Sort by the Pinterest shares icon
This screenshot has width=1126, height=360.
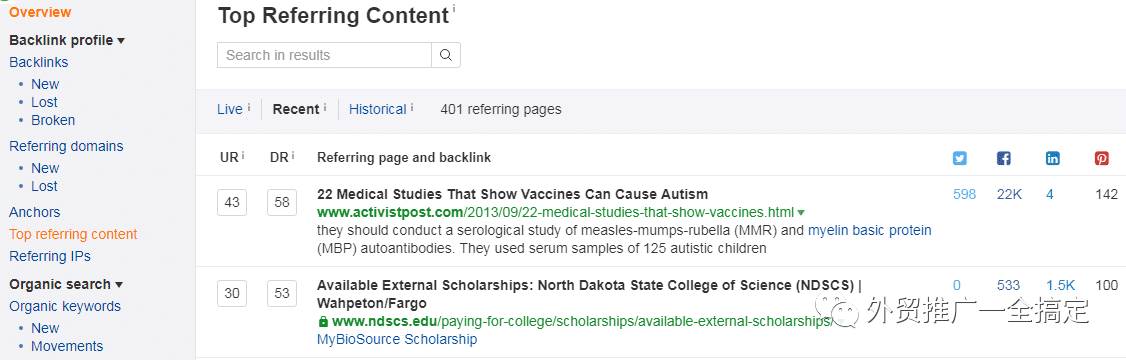click(x=1102, y=158)
